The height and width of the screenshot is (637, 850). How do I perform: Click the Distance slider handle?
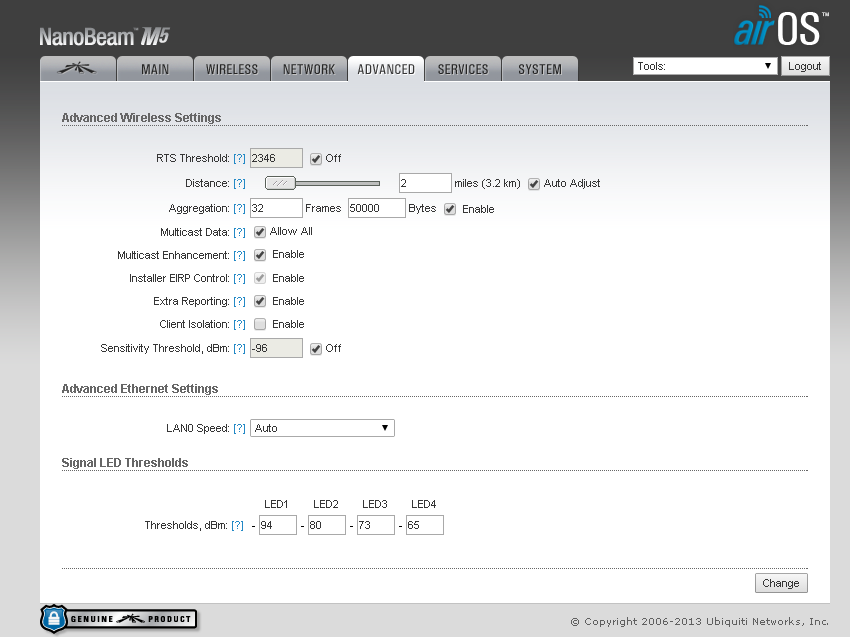click(x=280, y=183)
